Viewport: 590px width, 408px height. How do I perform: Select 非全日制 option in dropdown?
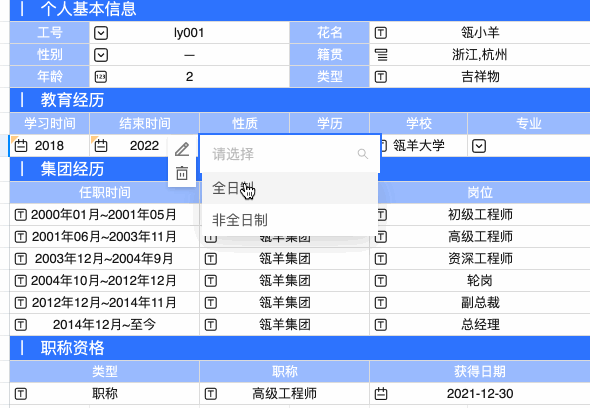pyautogui.click(x=290, y=220)
